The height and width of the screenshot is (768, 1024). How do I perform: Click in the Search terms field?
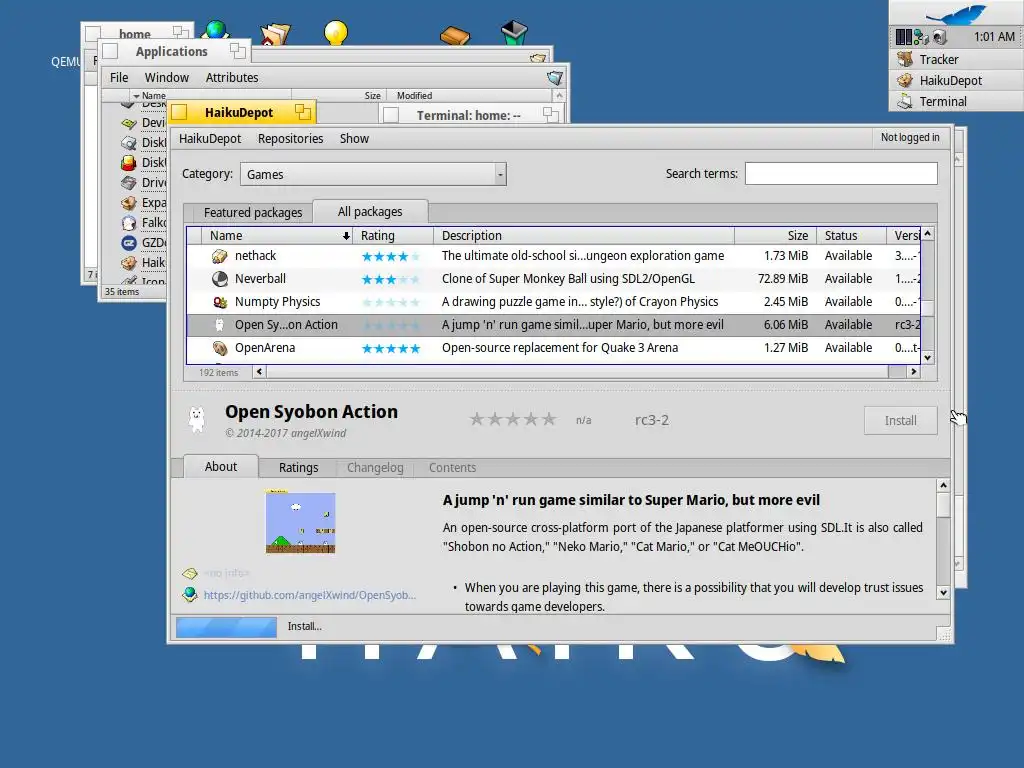coord(841,174)
